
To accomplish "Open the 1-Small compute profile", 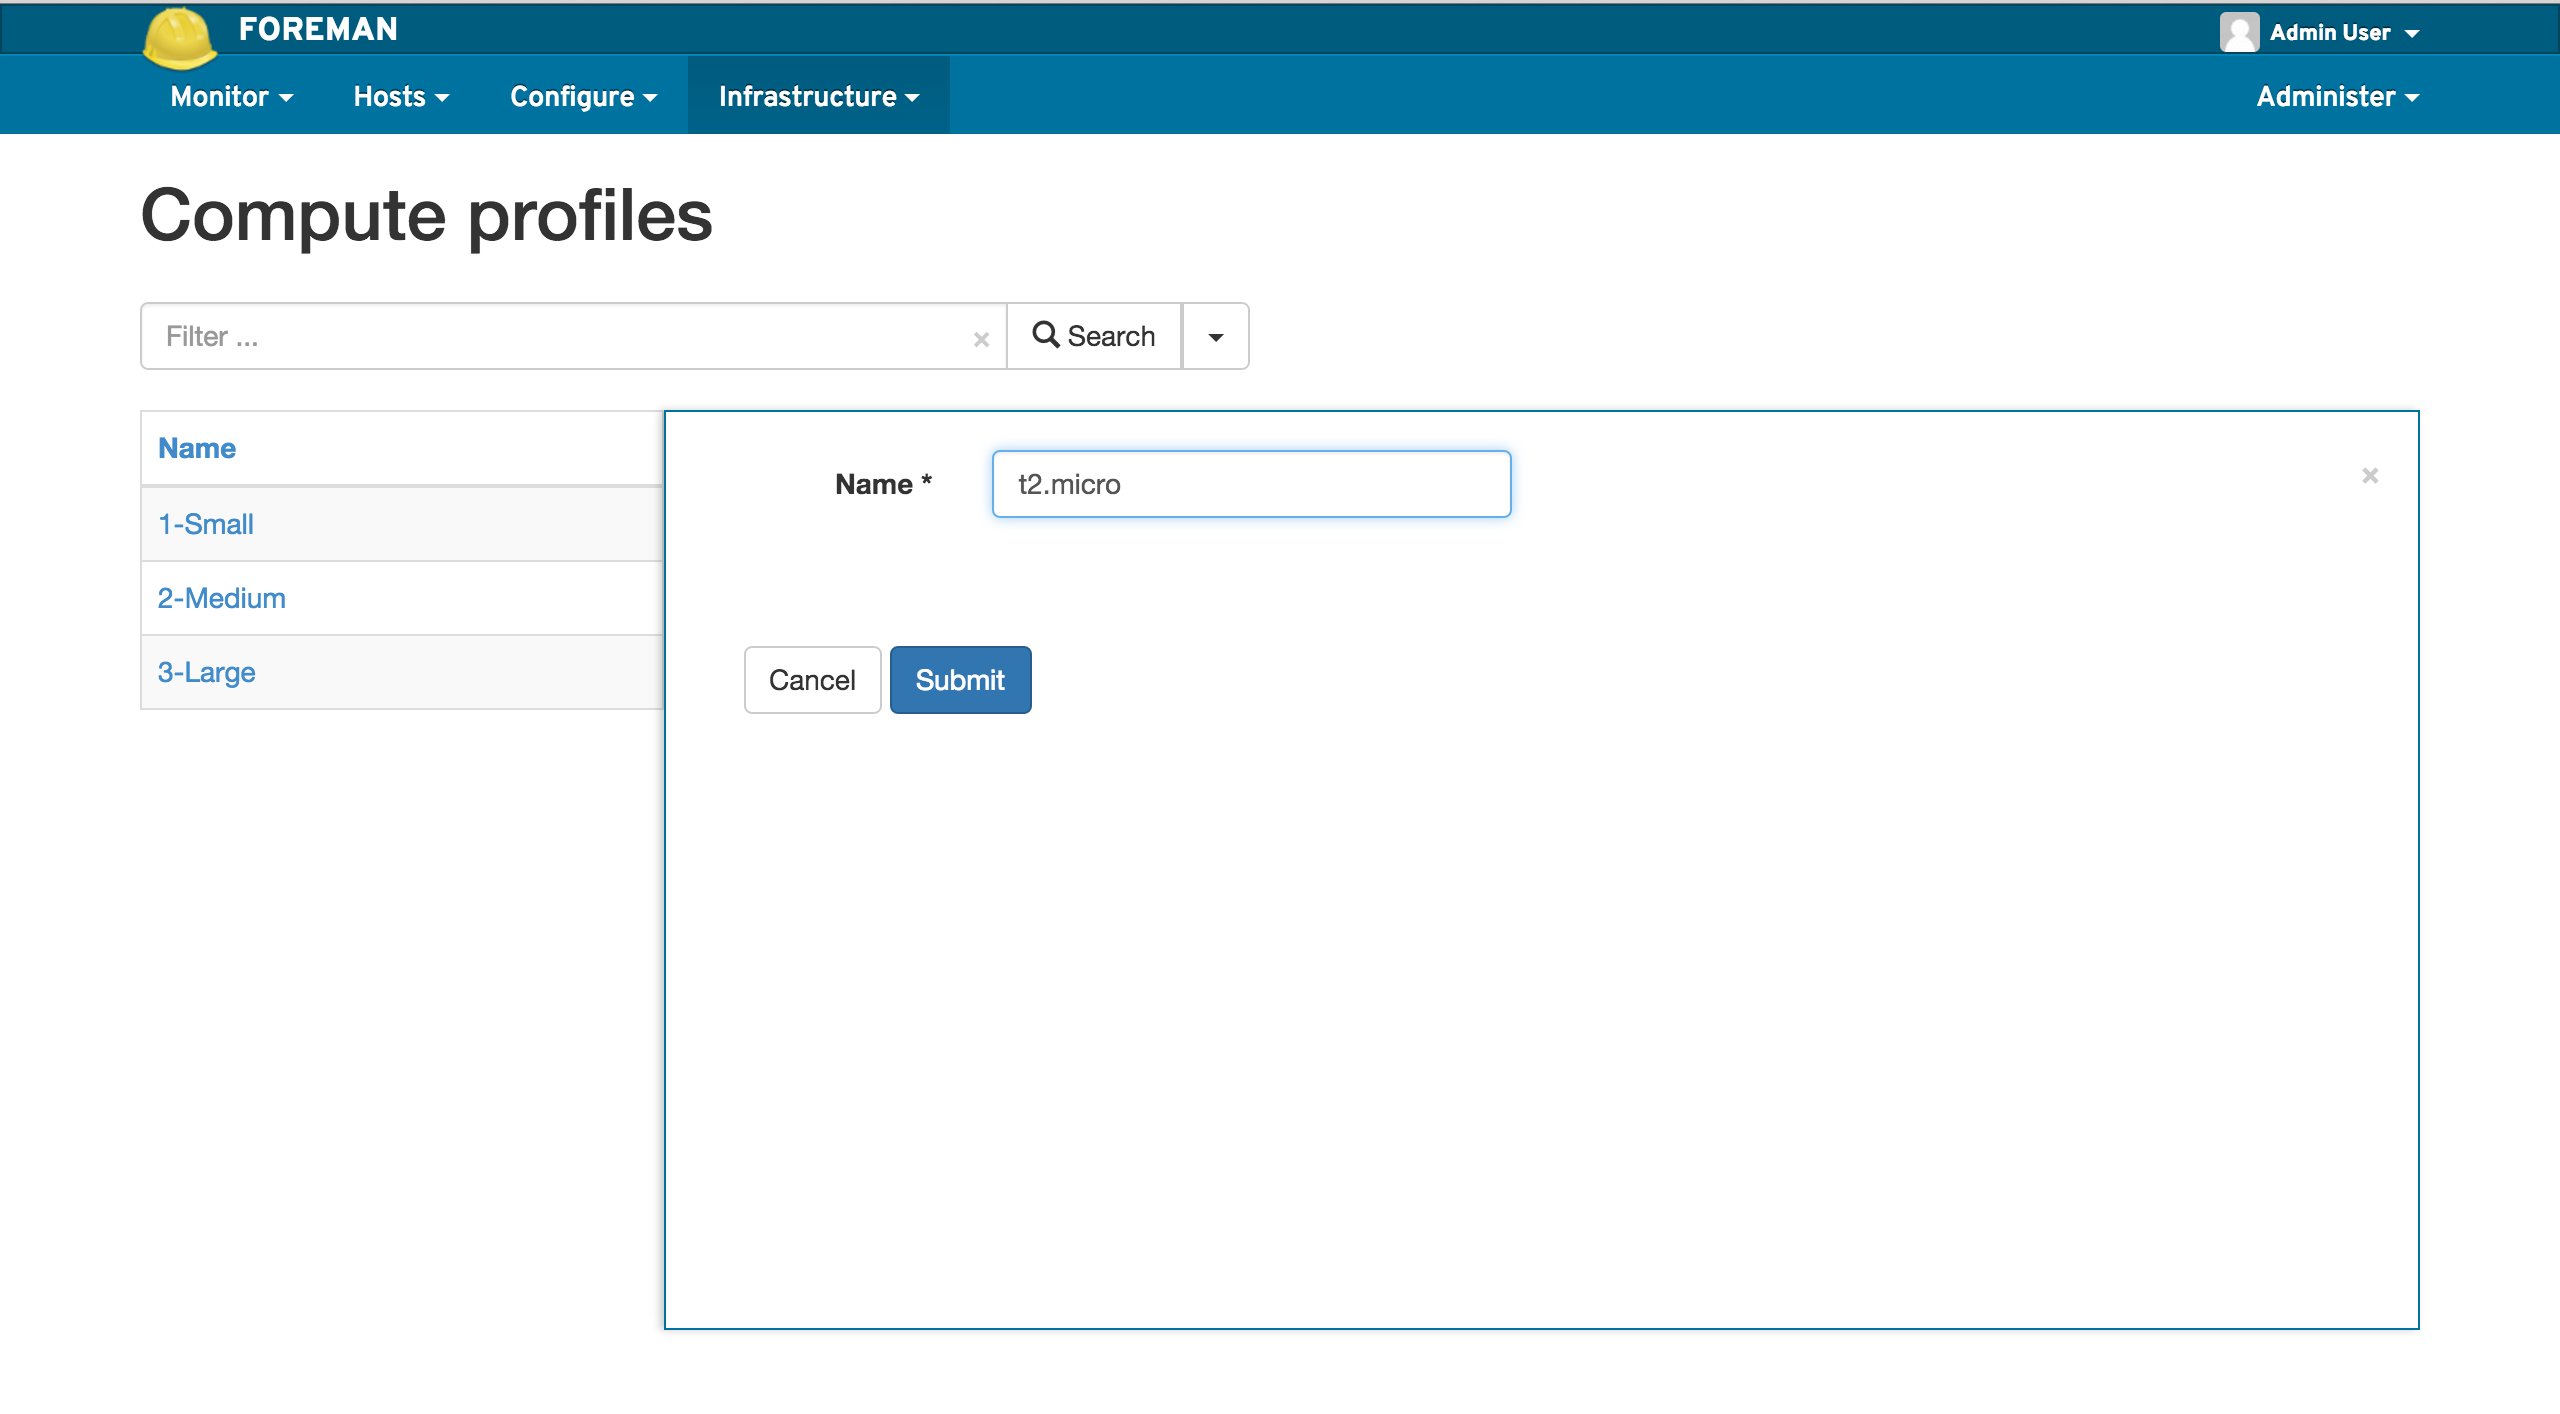I will (206, 524).
